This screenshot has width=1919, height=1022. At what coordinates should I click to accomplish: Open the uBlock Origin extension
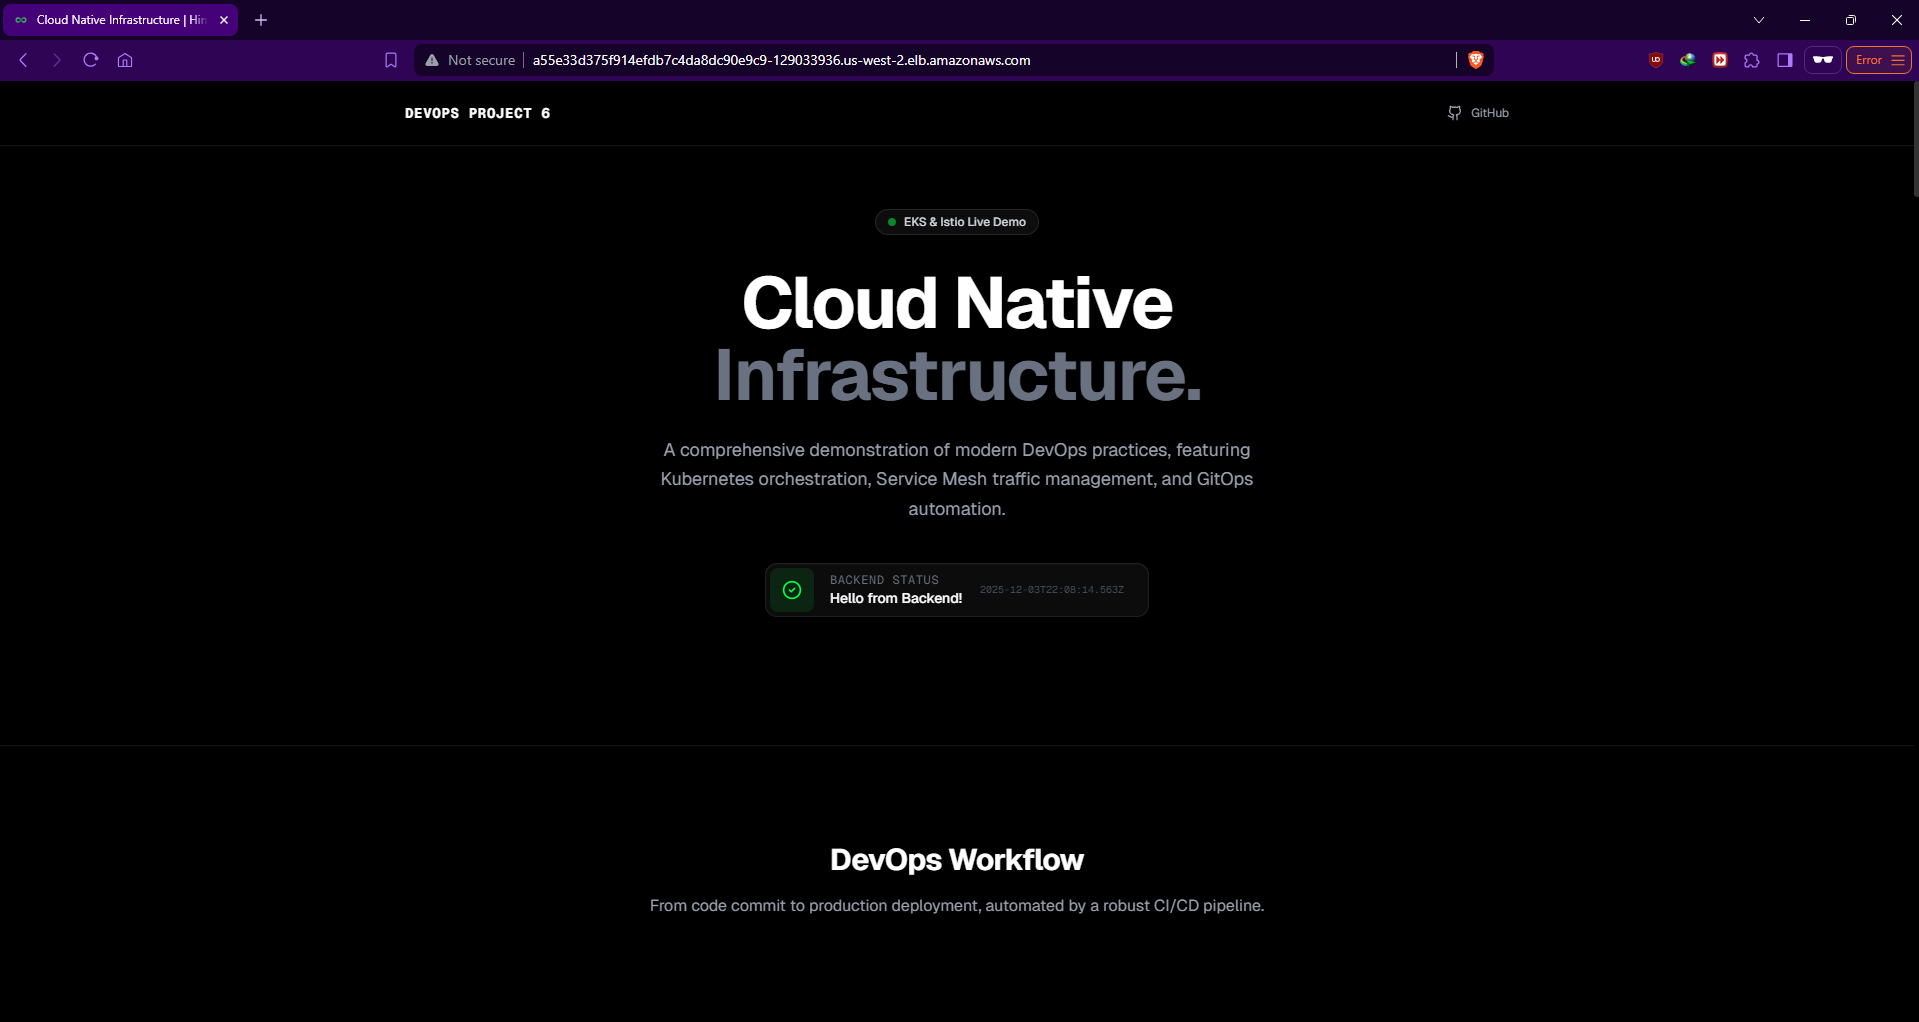tap(1656, 60)
